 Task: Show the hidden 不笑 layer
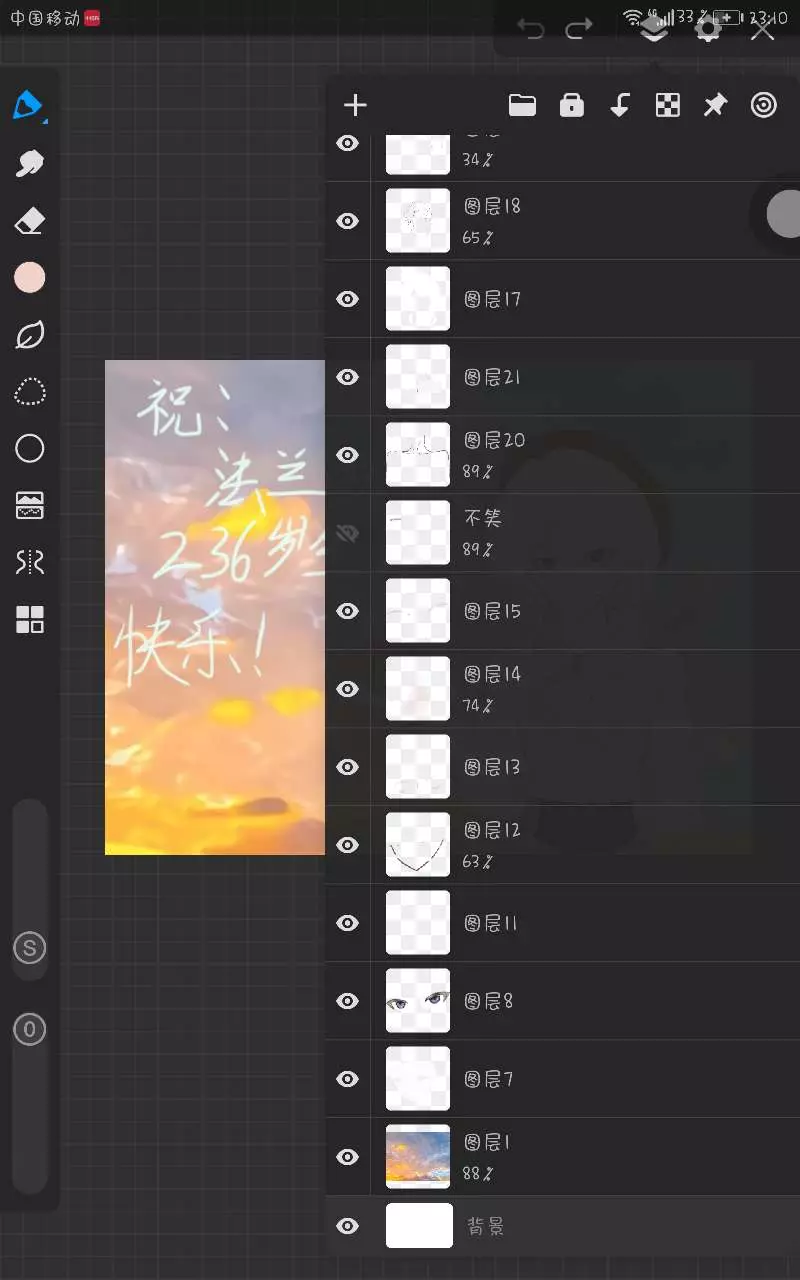click(x=347, y=533)
